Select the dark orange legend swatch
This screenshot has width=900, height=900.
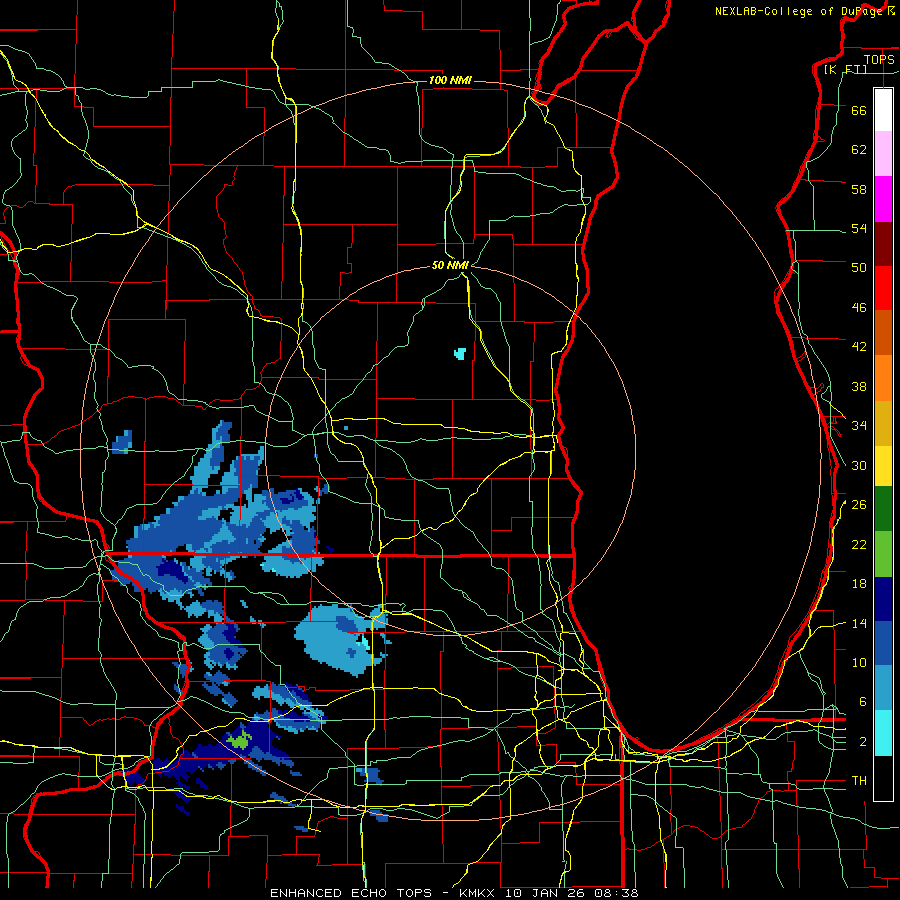click(x=883, y=332)
